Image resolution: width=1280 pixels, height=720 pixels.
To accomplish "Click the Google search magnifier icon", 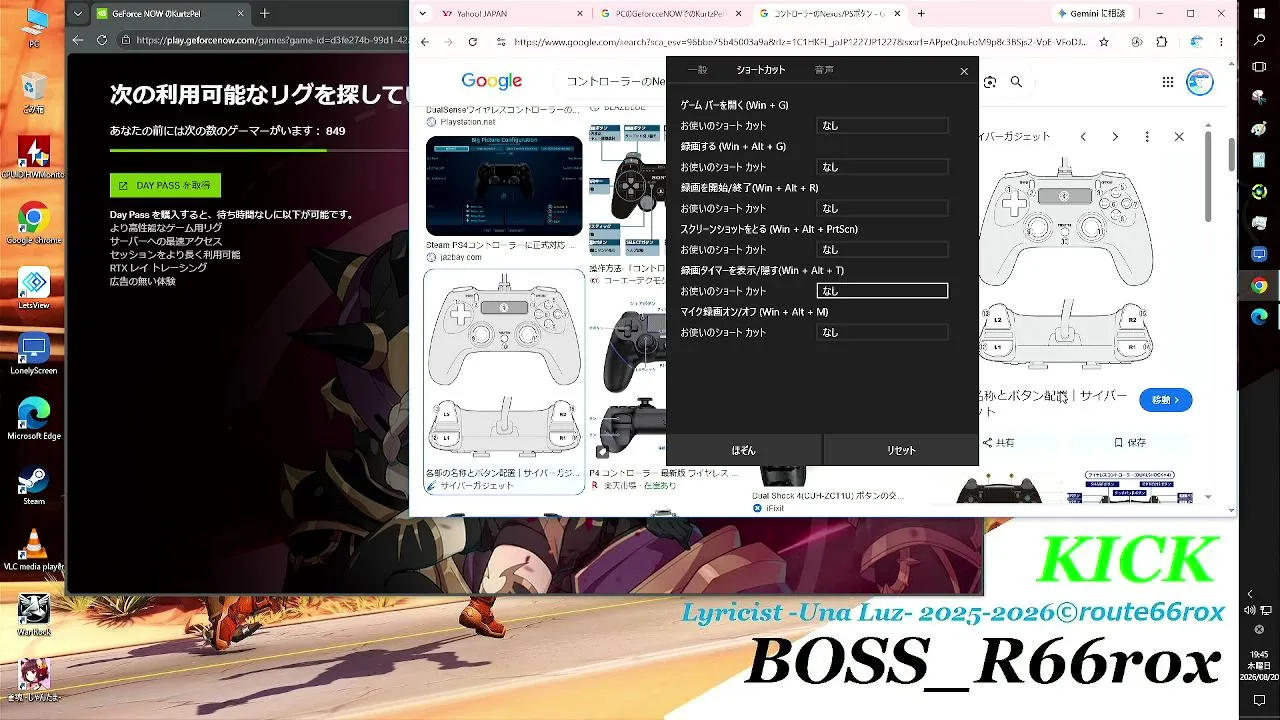I will tap(1016, 82).
